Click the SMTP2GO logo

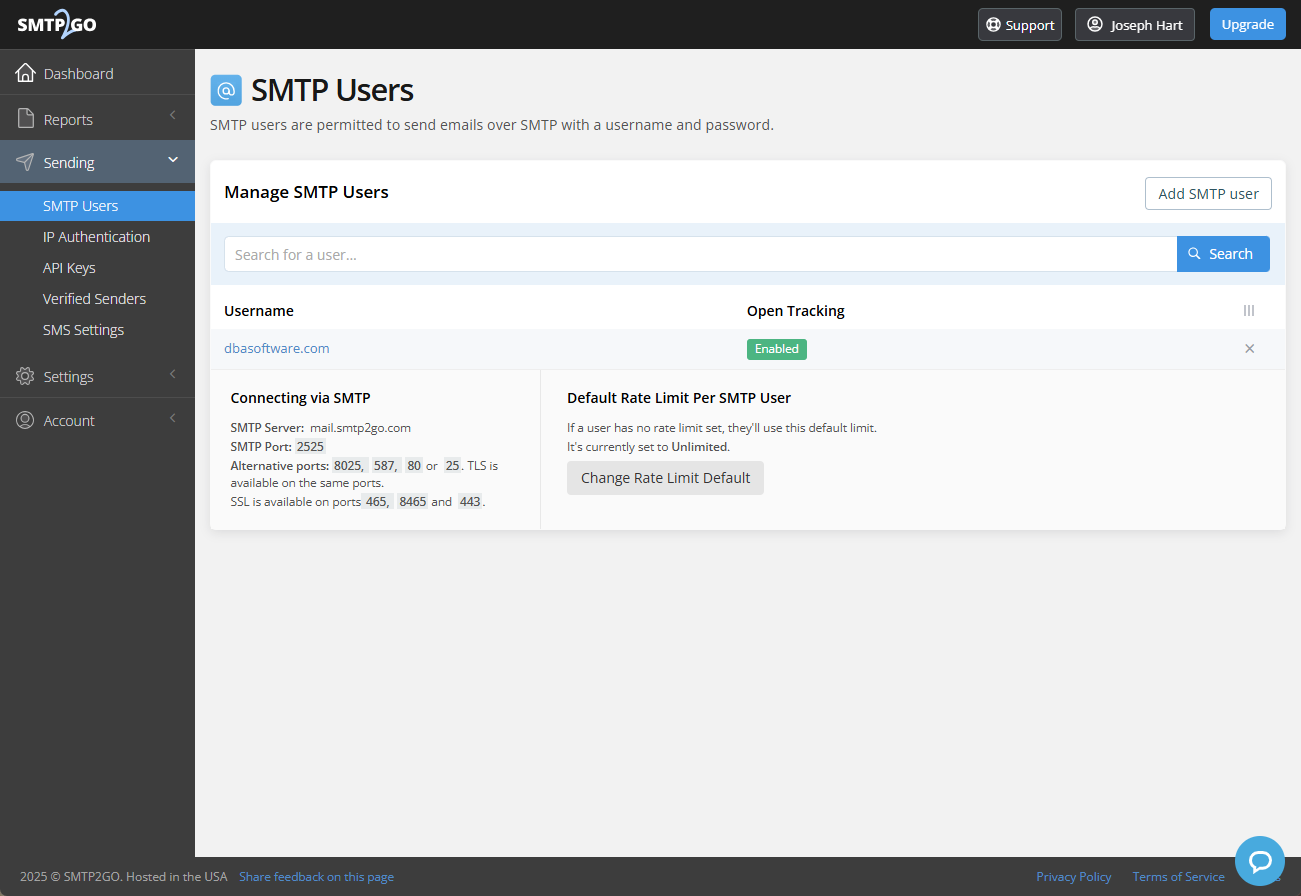(x=57, y=25)
